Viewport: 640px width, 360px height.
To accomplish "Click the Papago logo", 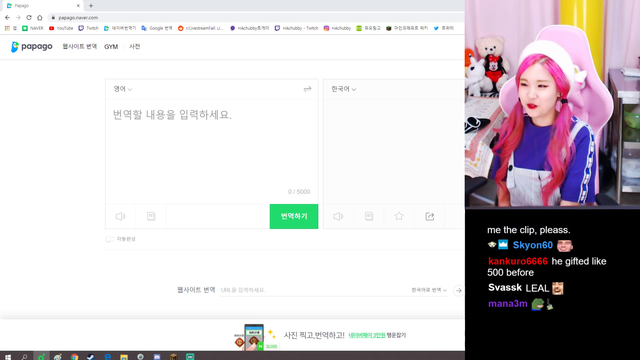I will click(31, 47).
